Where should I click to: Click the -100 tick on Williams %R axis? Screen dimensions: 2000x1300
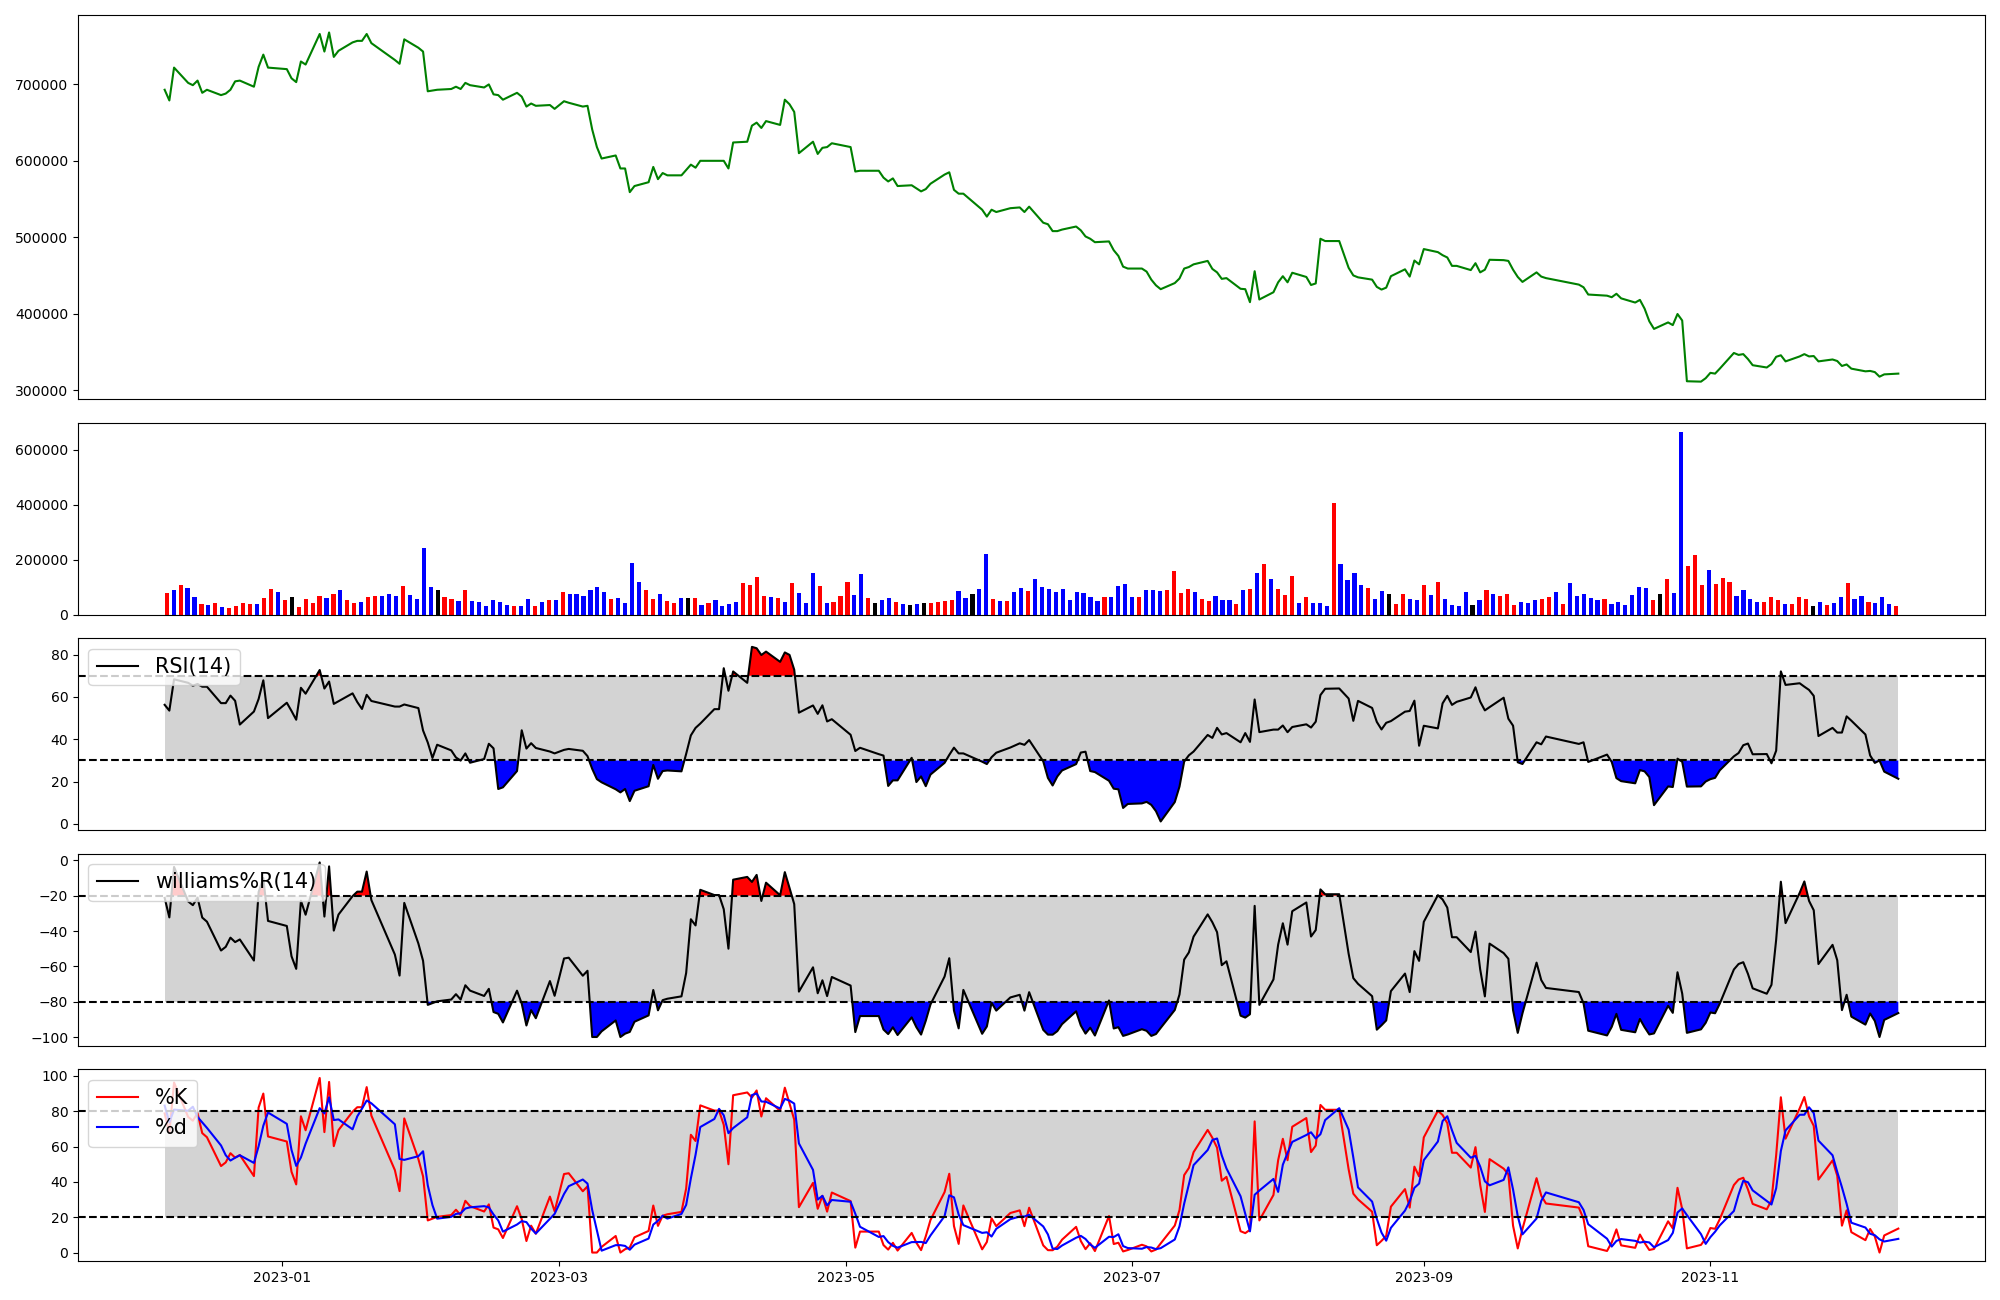(x=50, y=1038)
